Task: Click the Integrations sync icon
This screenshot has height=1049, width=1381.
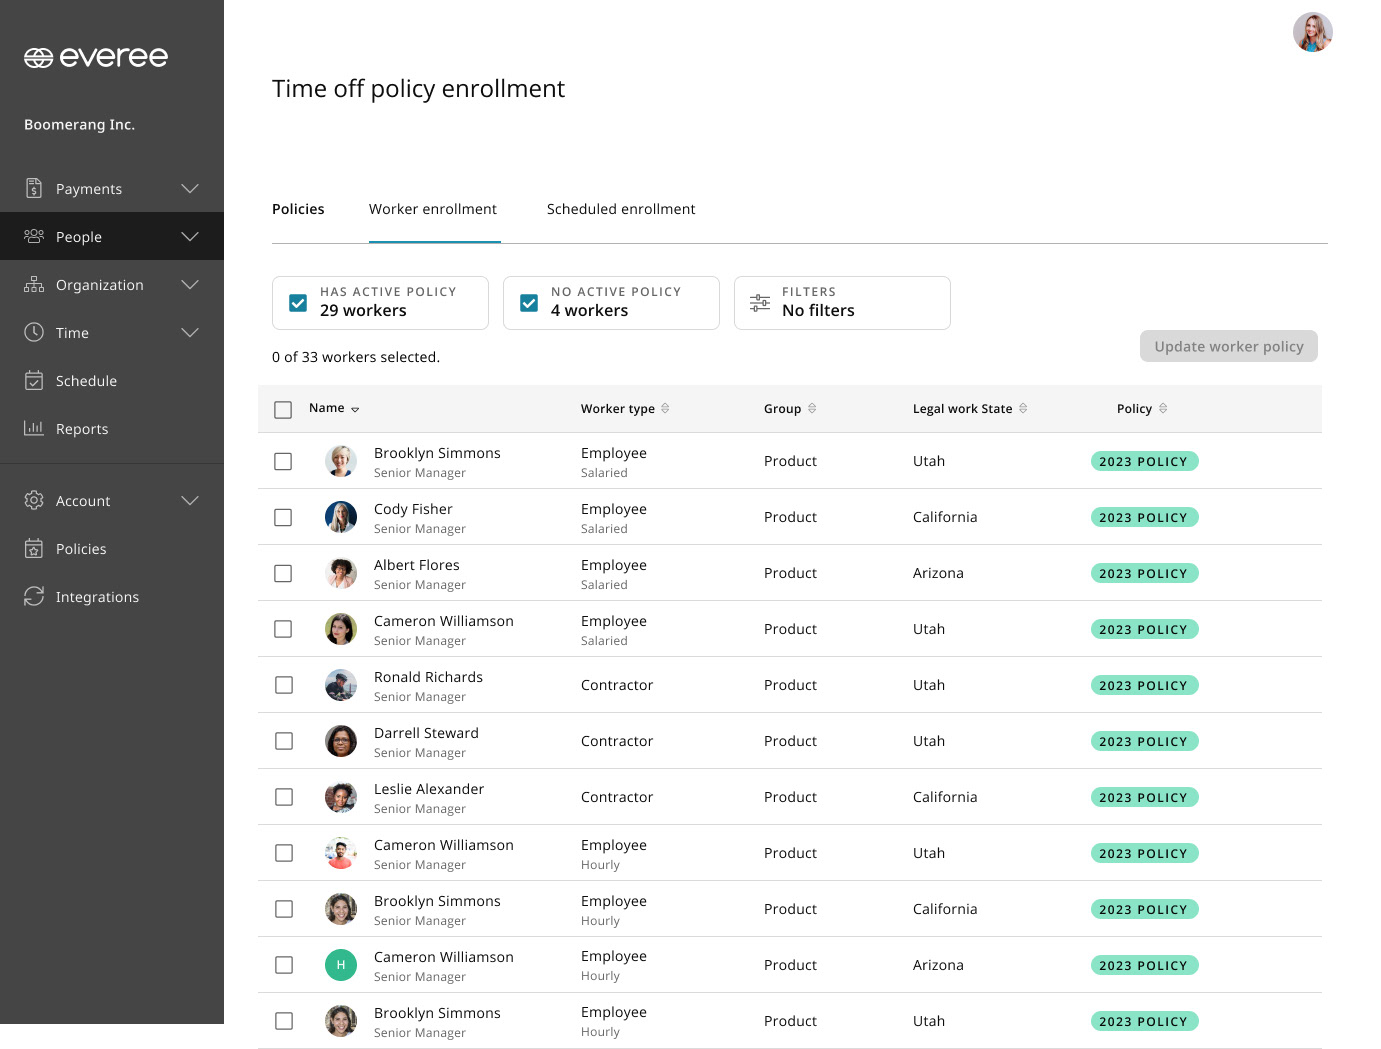Action: [34, 596]
